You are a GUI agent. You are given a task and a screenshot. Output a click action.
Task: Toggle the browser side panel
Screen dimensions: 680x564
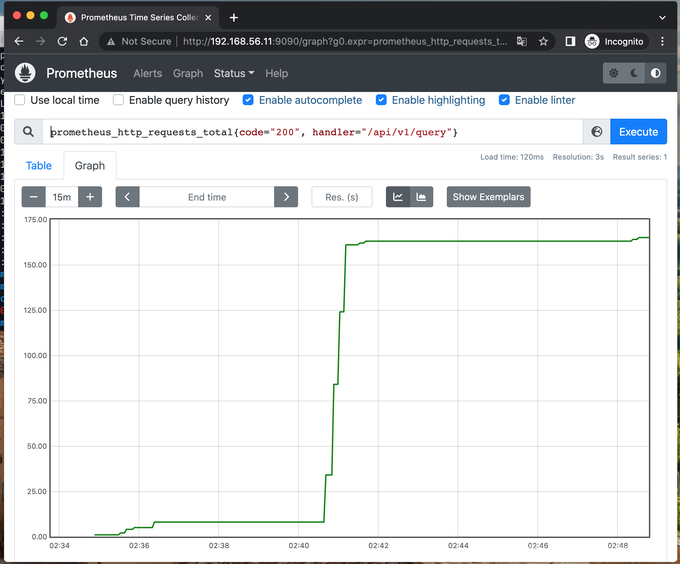click(570, 42)
